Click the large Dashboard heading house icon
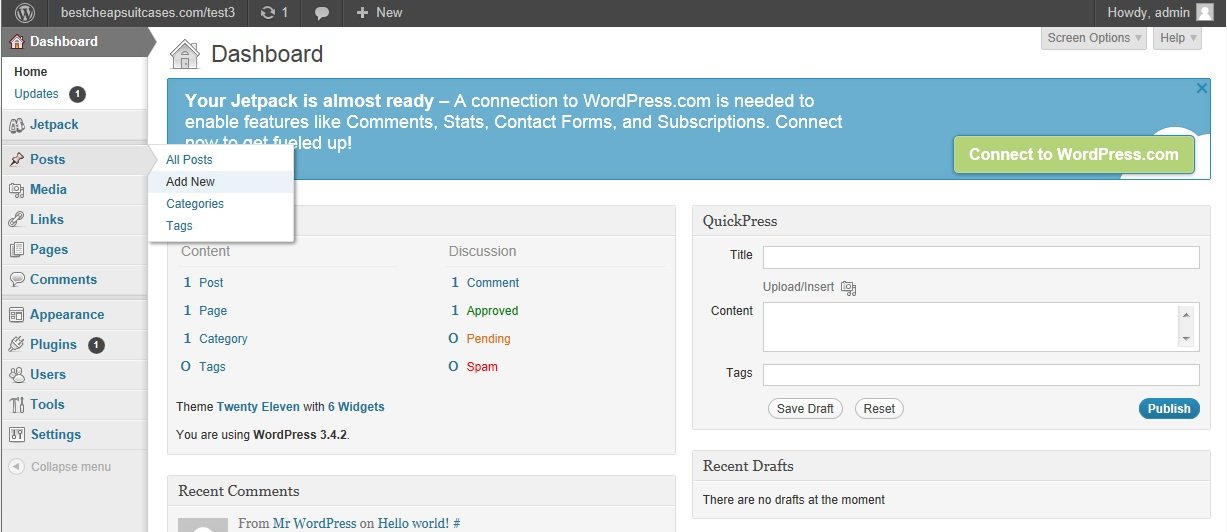1227x532 pixels. click(185, 54)
